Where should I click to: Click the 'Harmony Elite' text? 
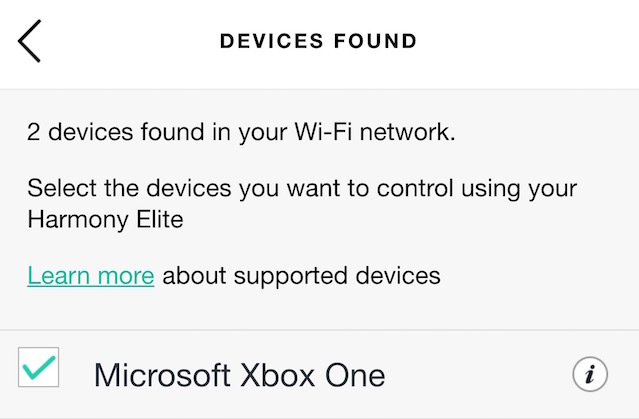pos(105,219)
